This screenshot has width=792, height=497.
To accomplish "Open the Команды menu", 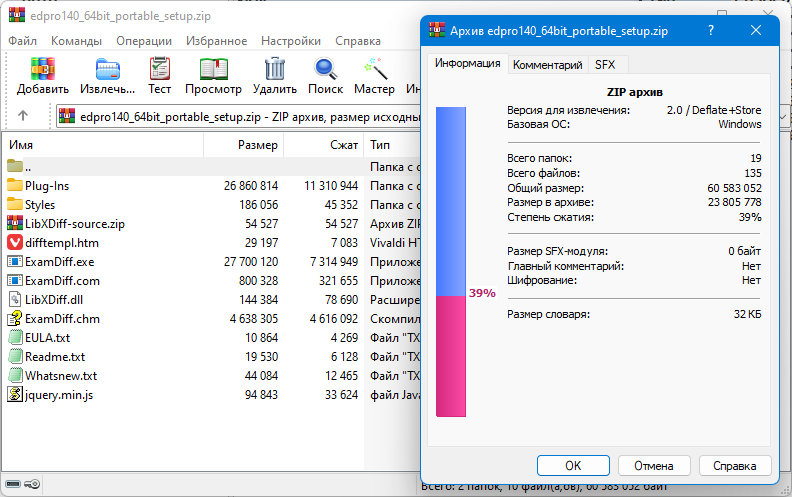I will tap(76, 41).
